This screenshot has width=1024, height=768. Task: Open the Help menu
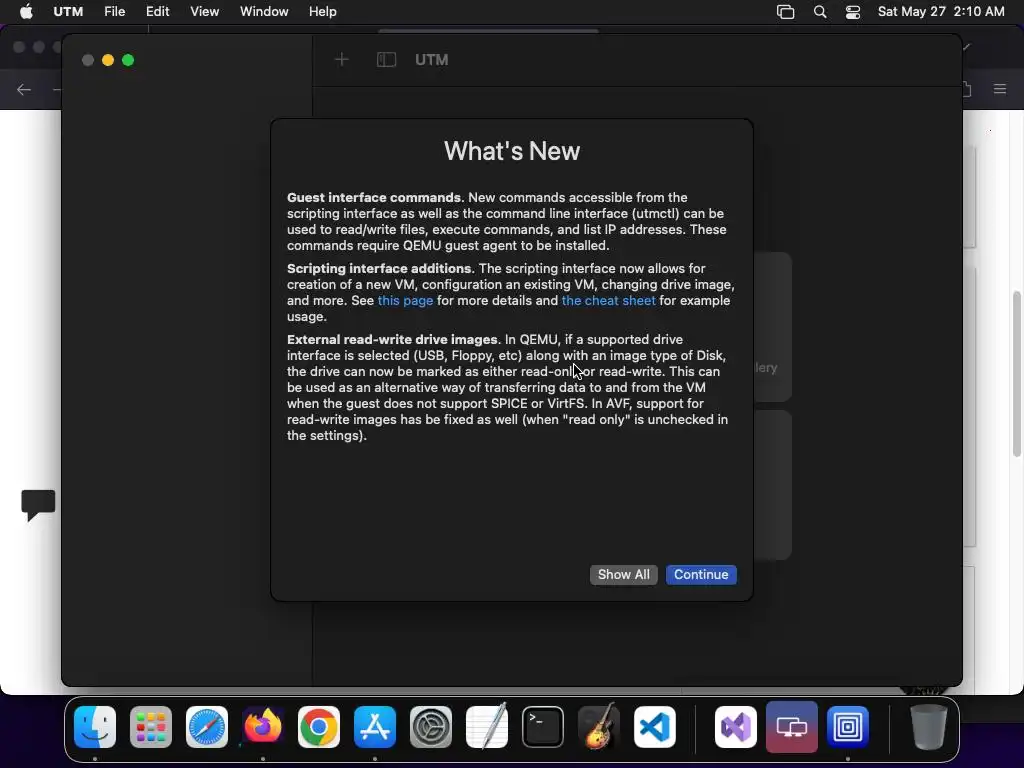click(x=323, y=12)
